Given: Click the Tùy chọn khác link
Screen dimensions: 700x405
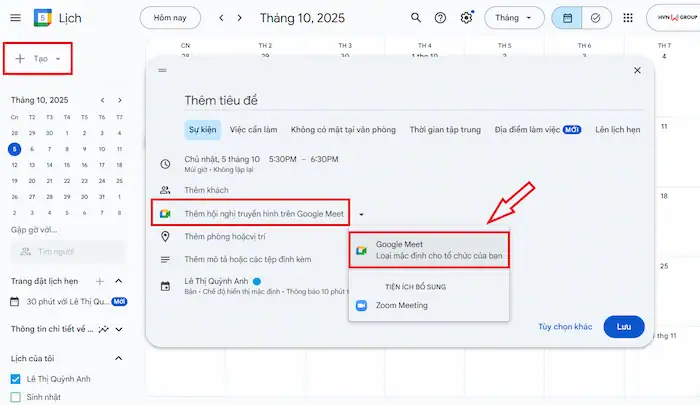Looking at the screenshot, I should (565, 327).
